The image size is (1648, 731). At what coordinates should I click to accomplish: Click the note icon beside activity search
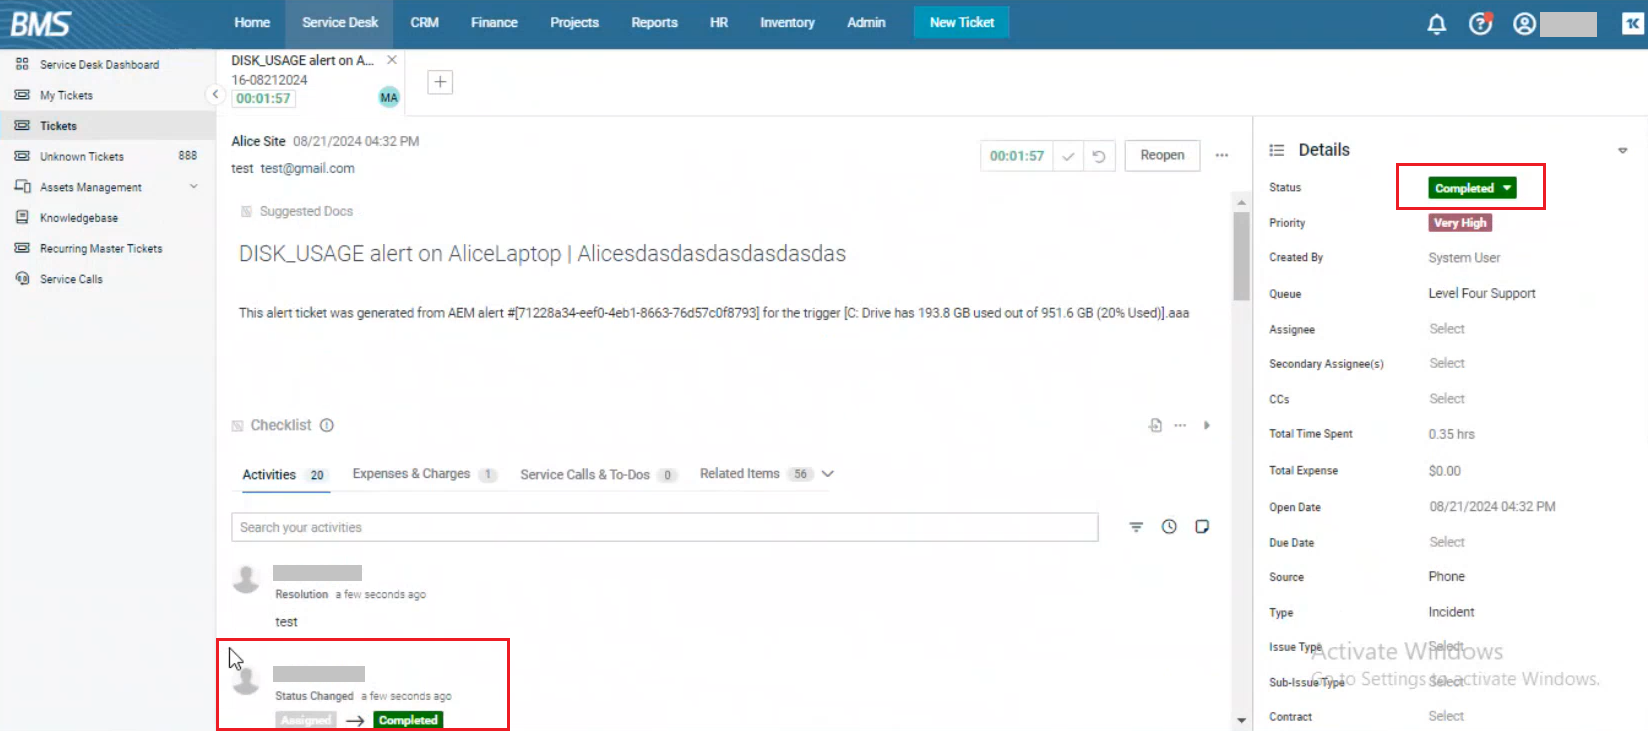pyautogui.click(x=1202, y=527)
